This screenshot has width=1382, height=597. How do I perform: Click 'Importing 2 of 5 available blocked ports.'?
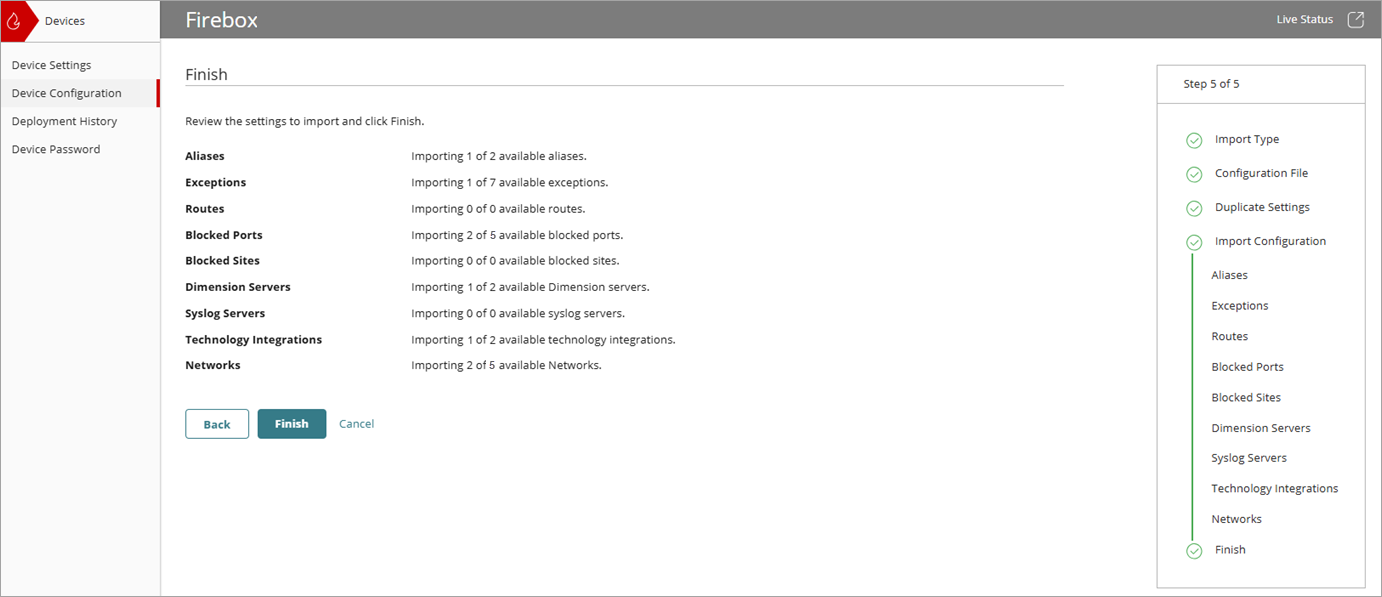click(x=517, y=235)
